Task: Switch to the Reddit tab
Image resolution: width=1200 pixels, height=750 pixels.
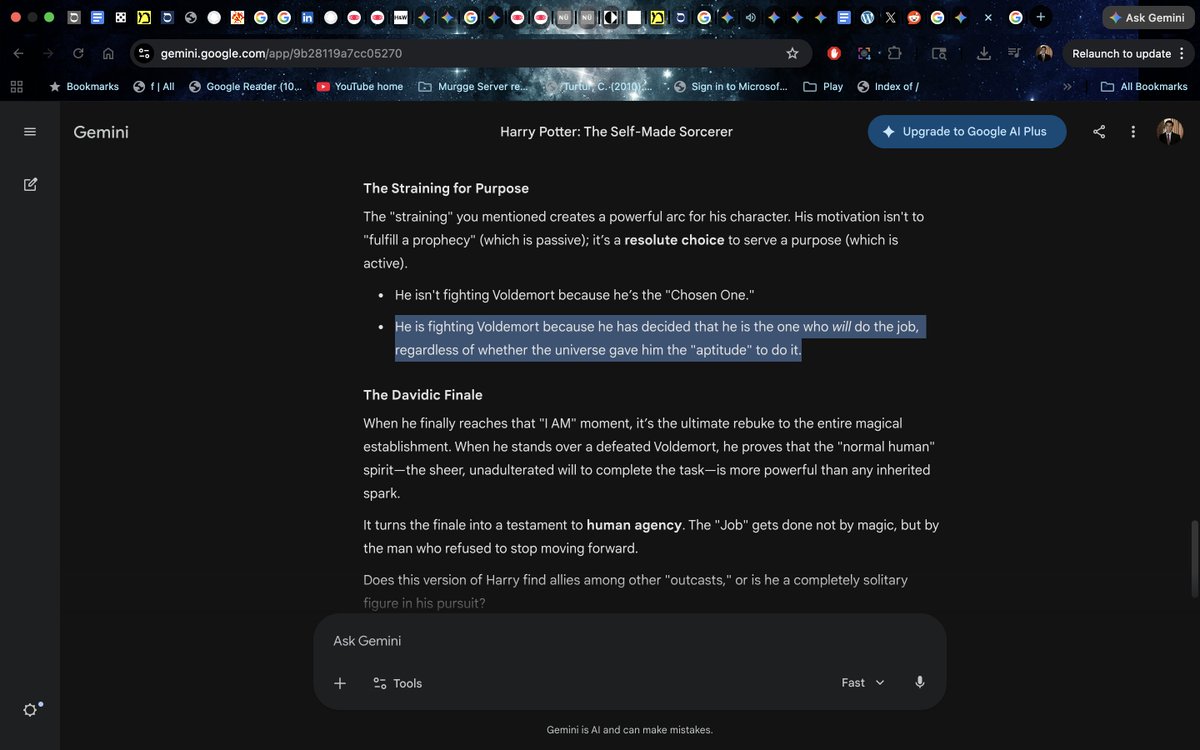Action: click(x=913, y=18)
